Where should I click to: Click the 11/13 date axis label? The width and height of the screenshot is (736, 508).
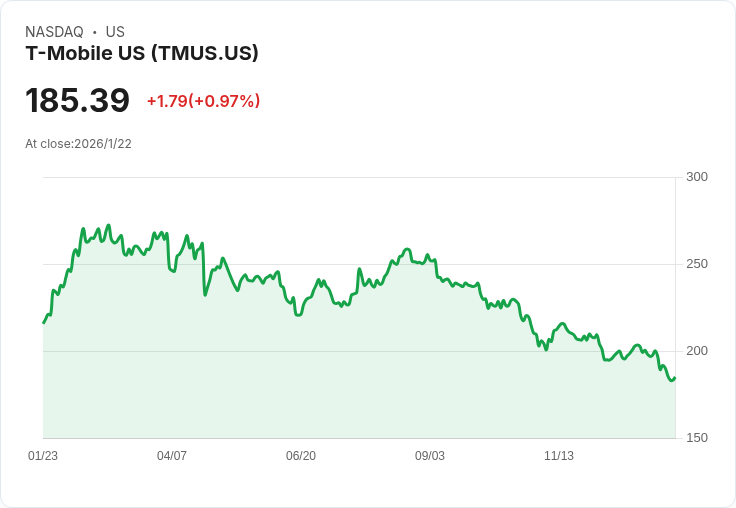(x=559, y=456)
